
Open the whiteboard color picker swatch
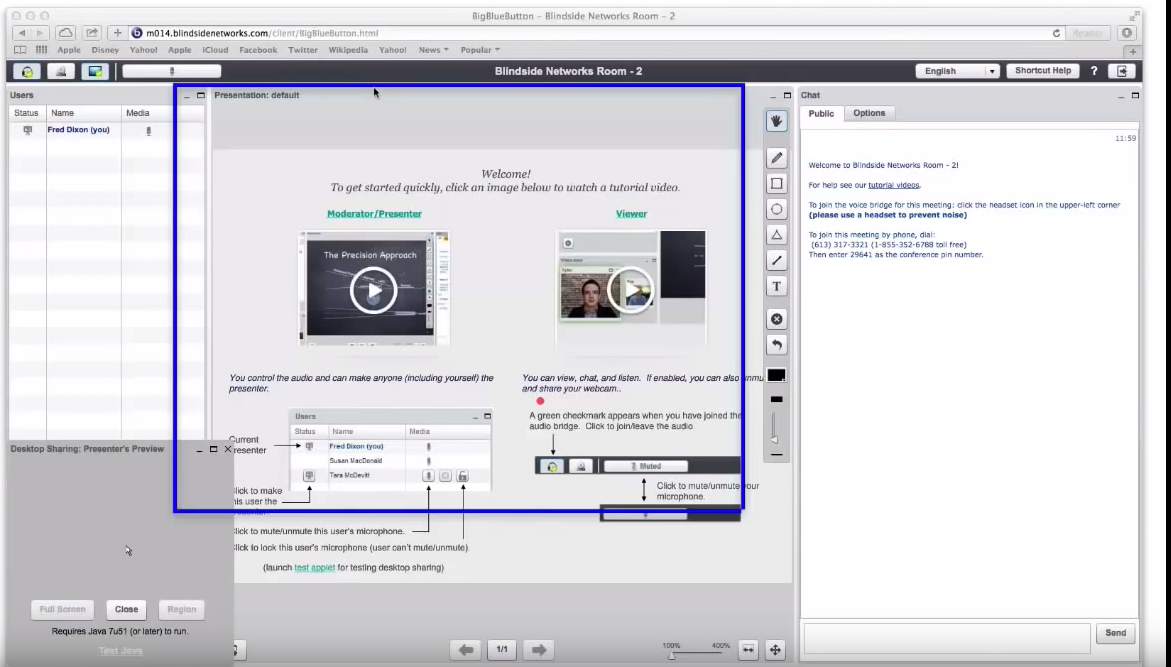(777, 375)
